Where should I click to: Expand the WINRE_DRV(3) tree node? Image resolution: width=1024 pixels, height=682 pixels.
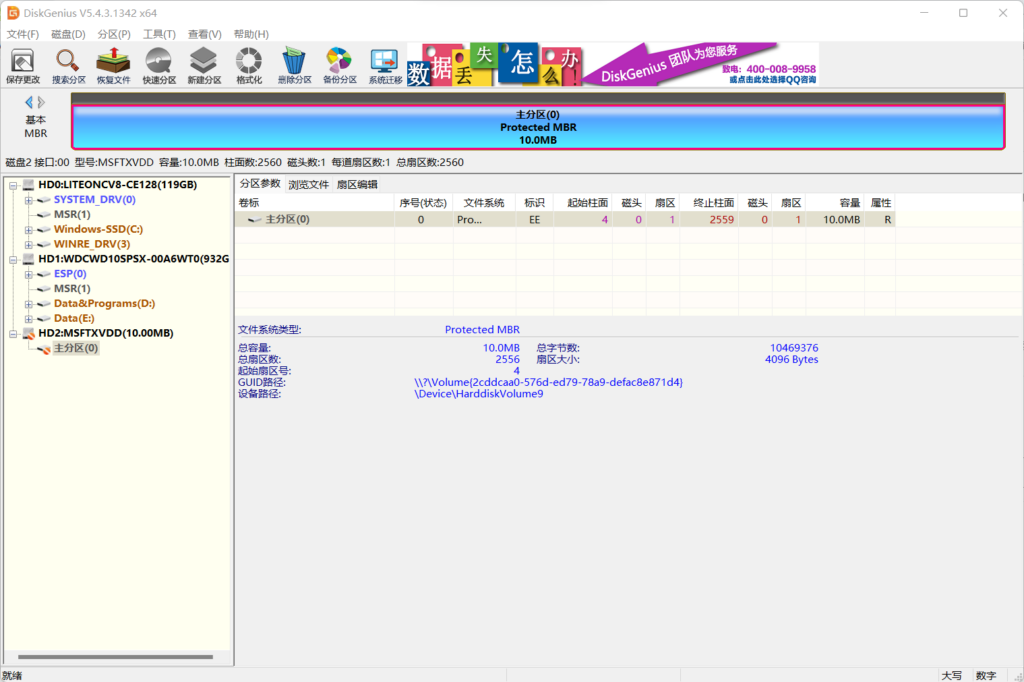point(28,245)
